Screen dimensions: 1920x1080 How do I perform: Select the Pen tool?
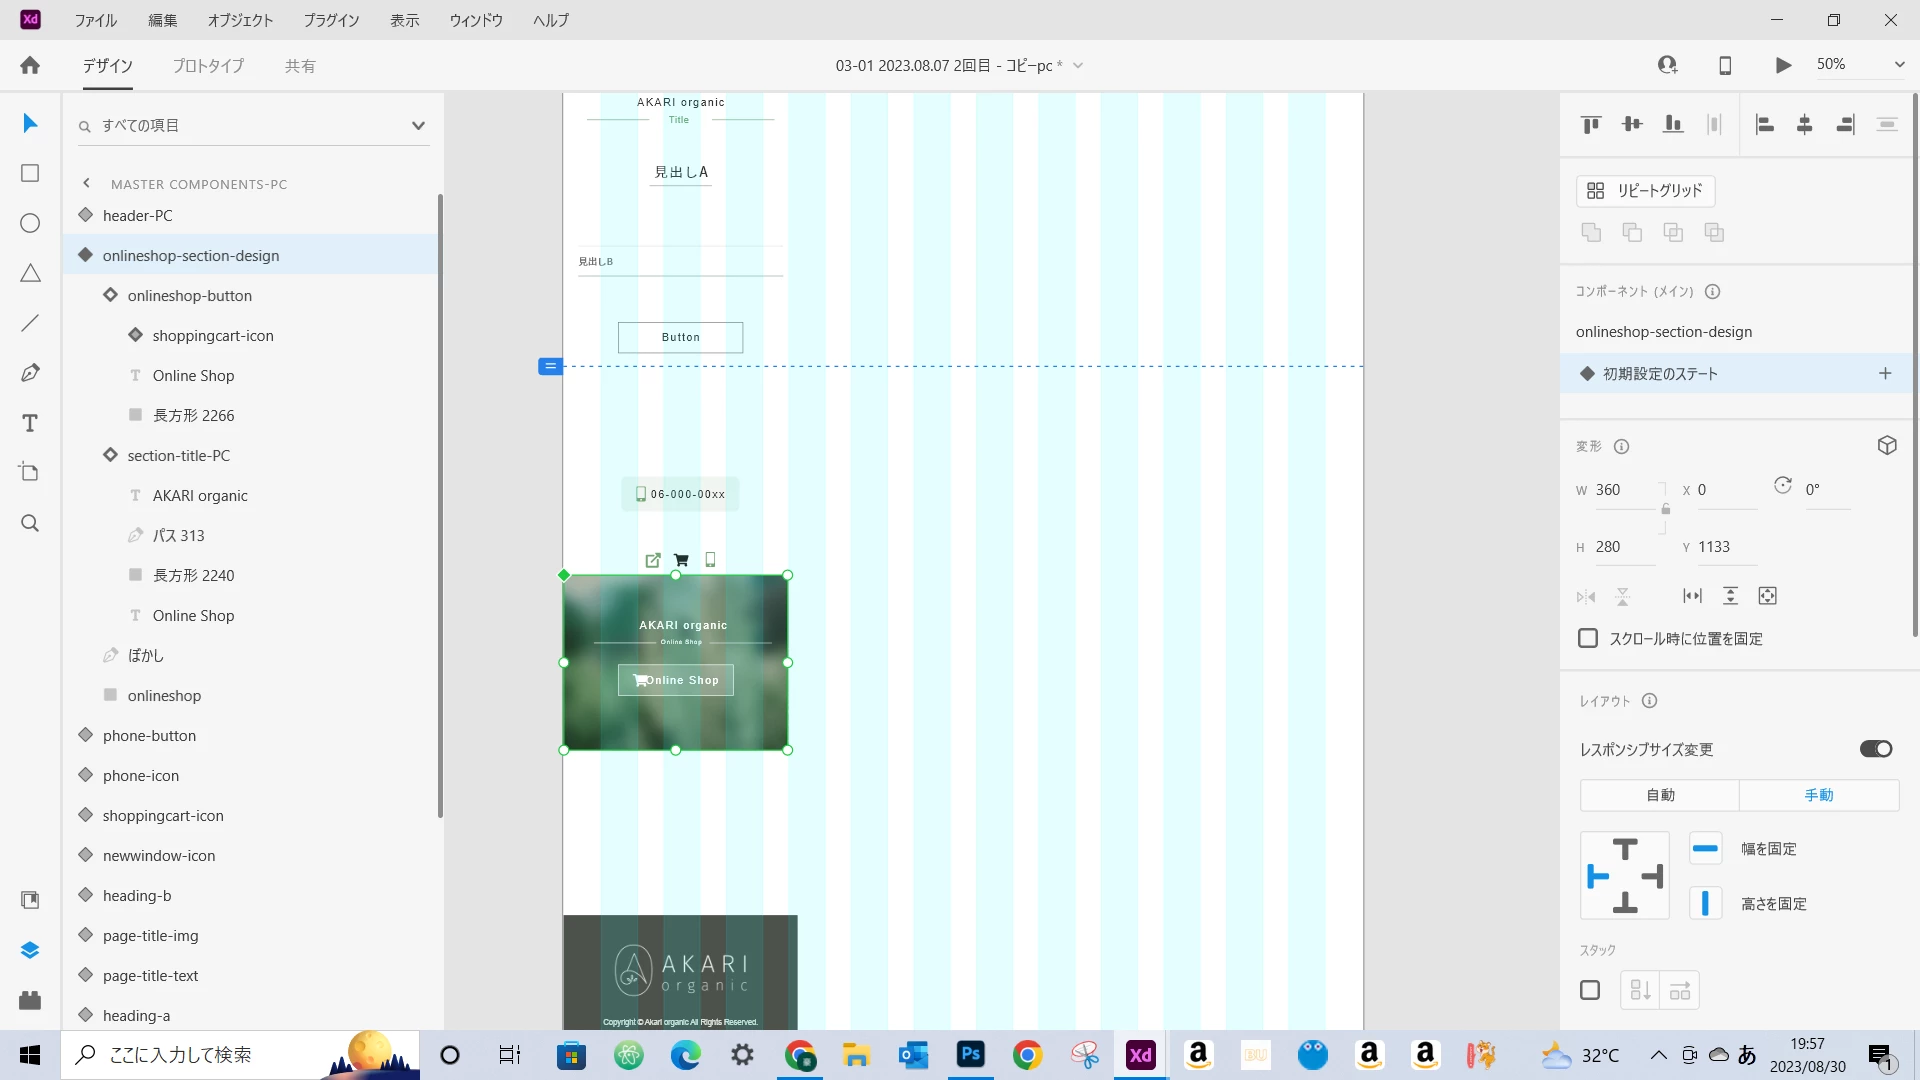(x=30, y=373)
